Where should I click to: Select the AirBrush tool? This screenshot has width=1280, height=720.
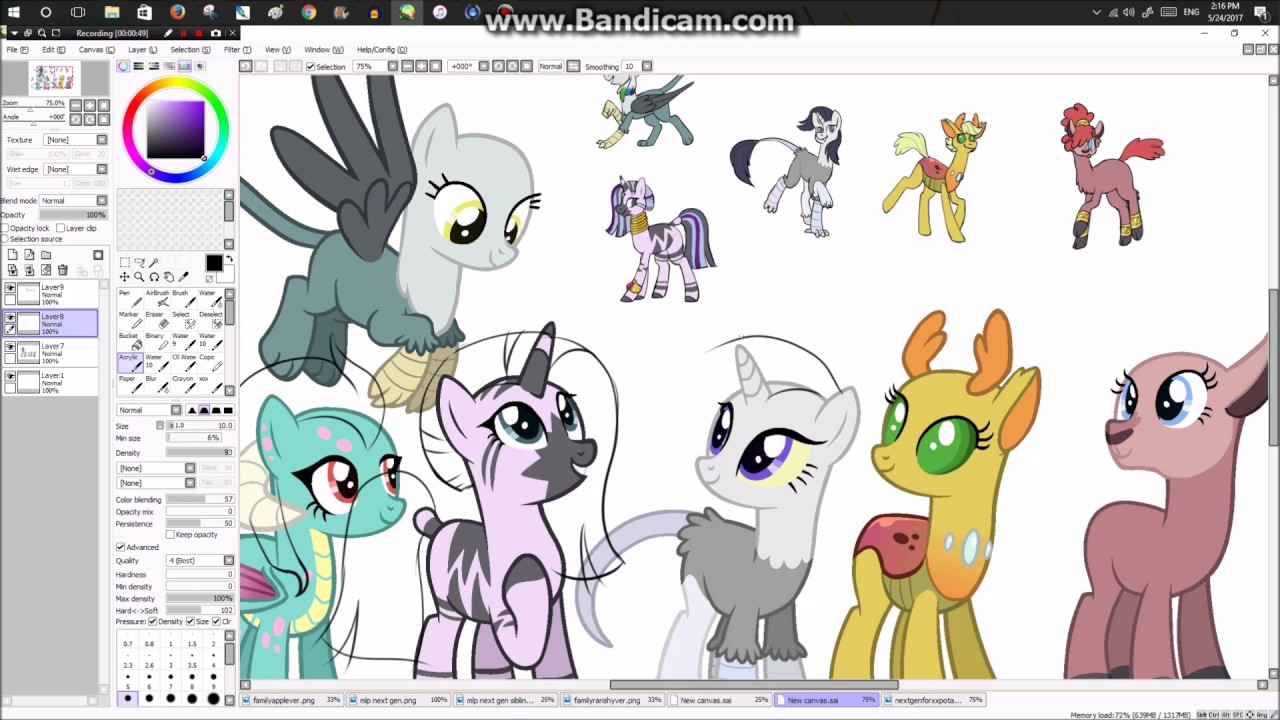click(156, 298)
